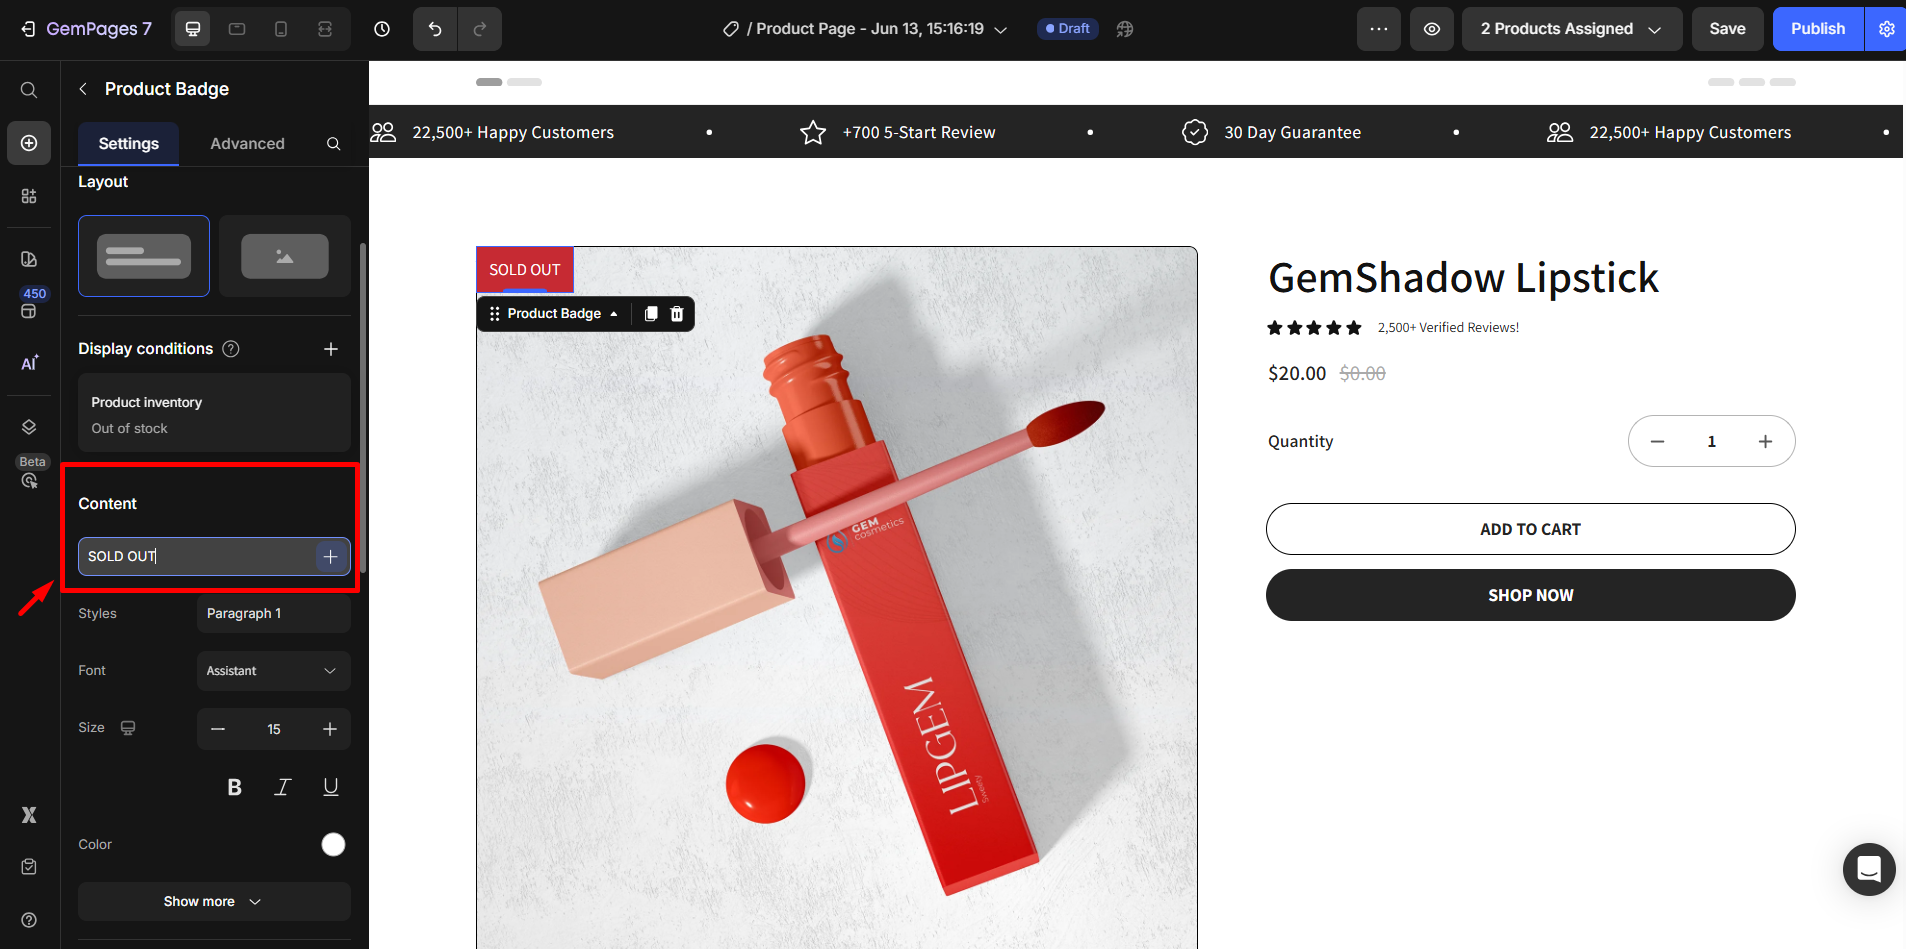Viewport: 1906px width, 949px height.
Task: Select the Add Elements plus icon in the sidebar
Action: [28, 142]
